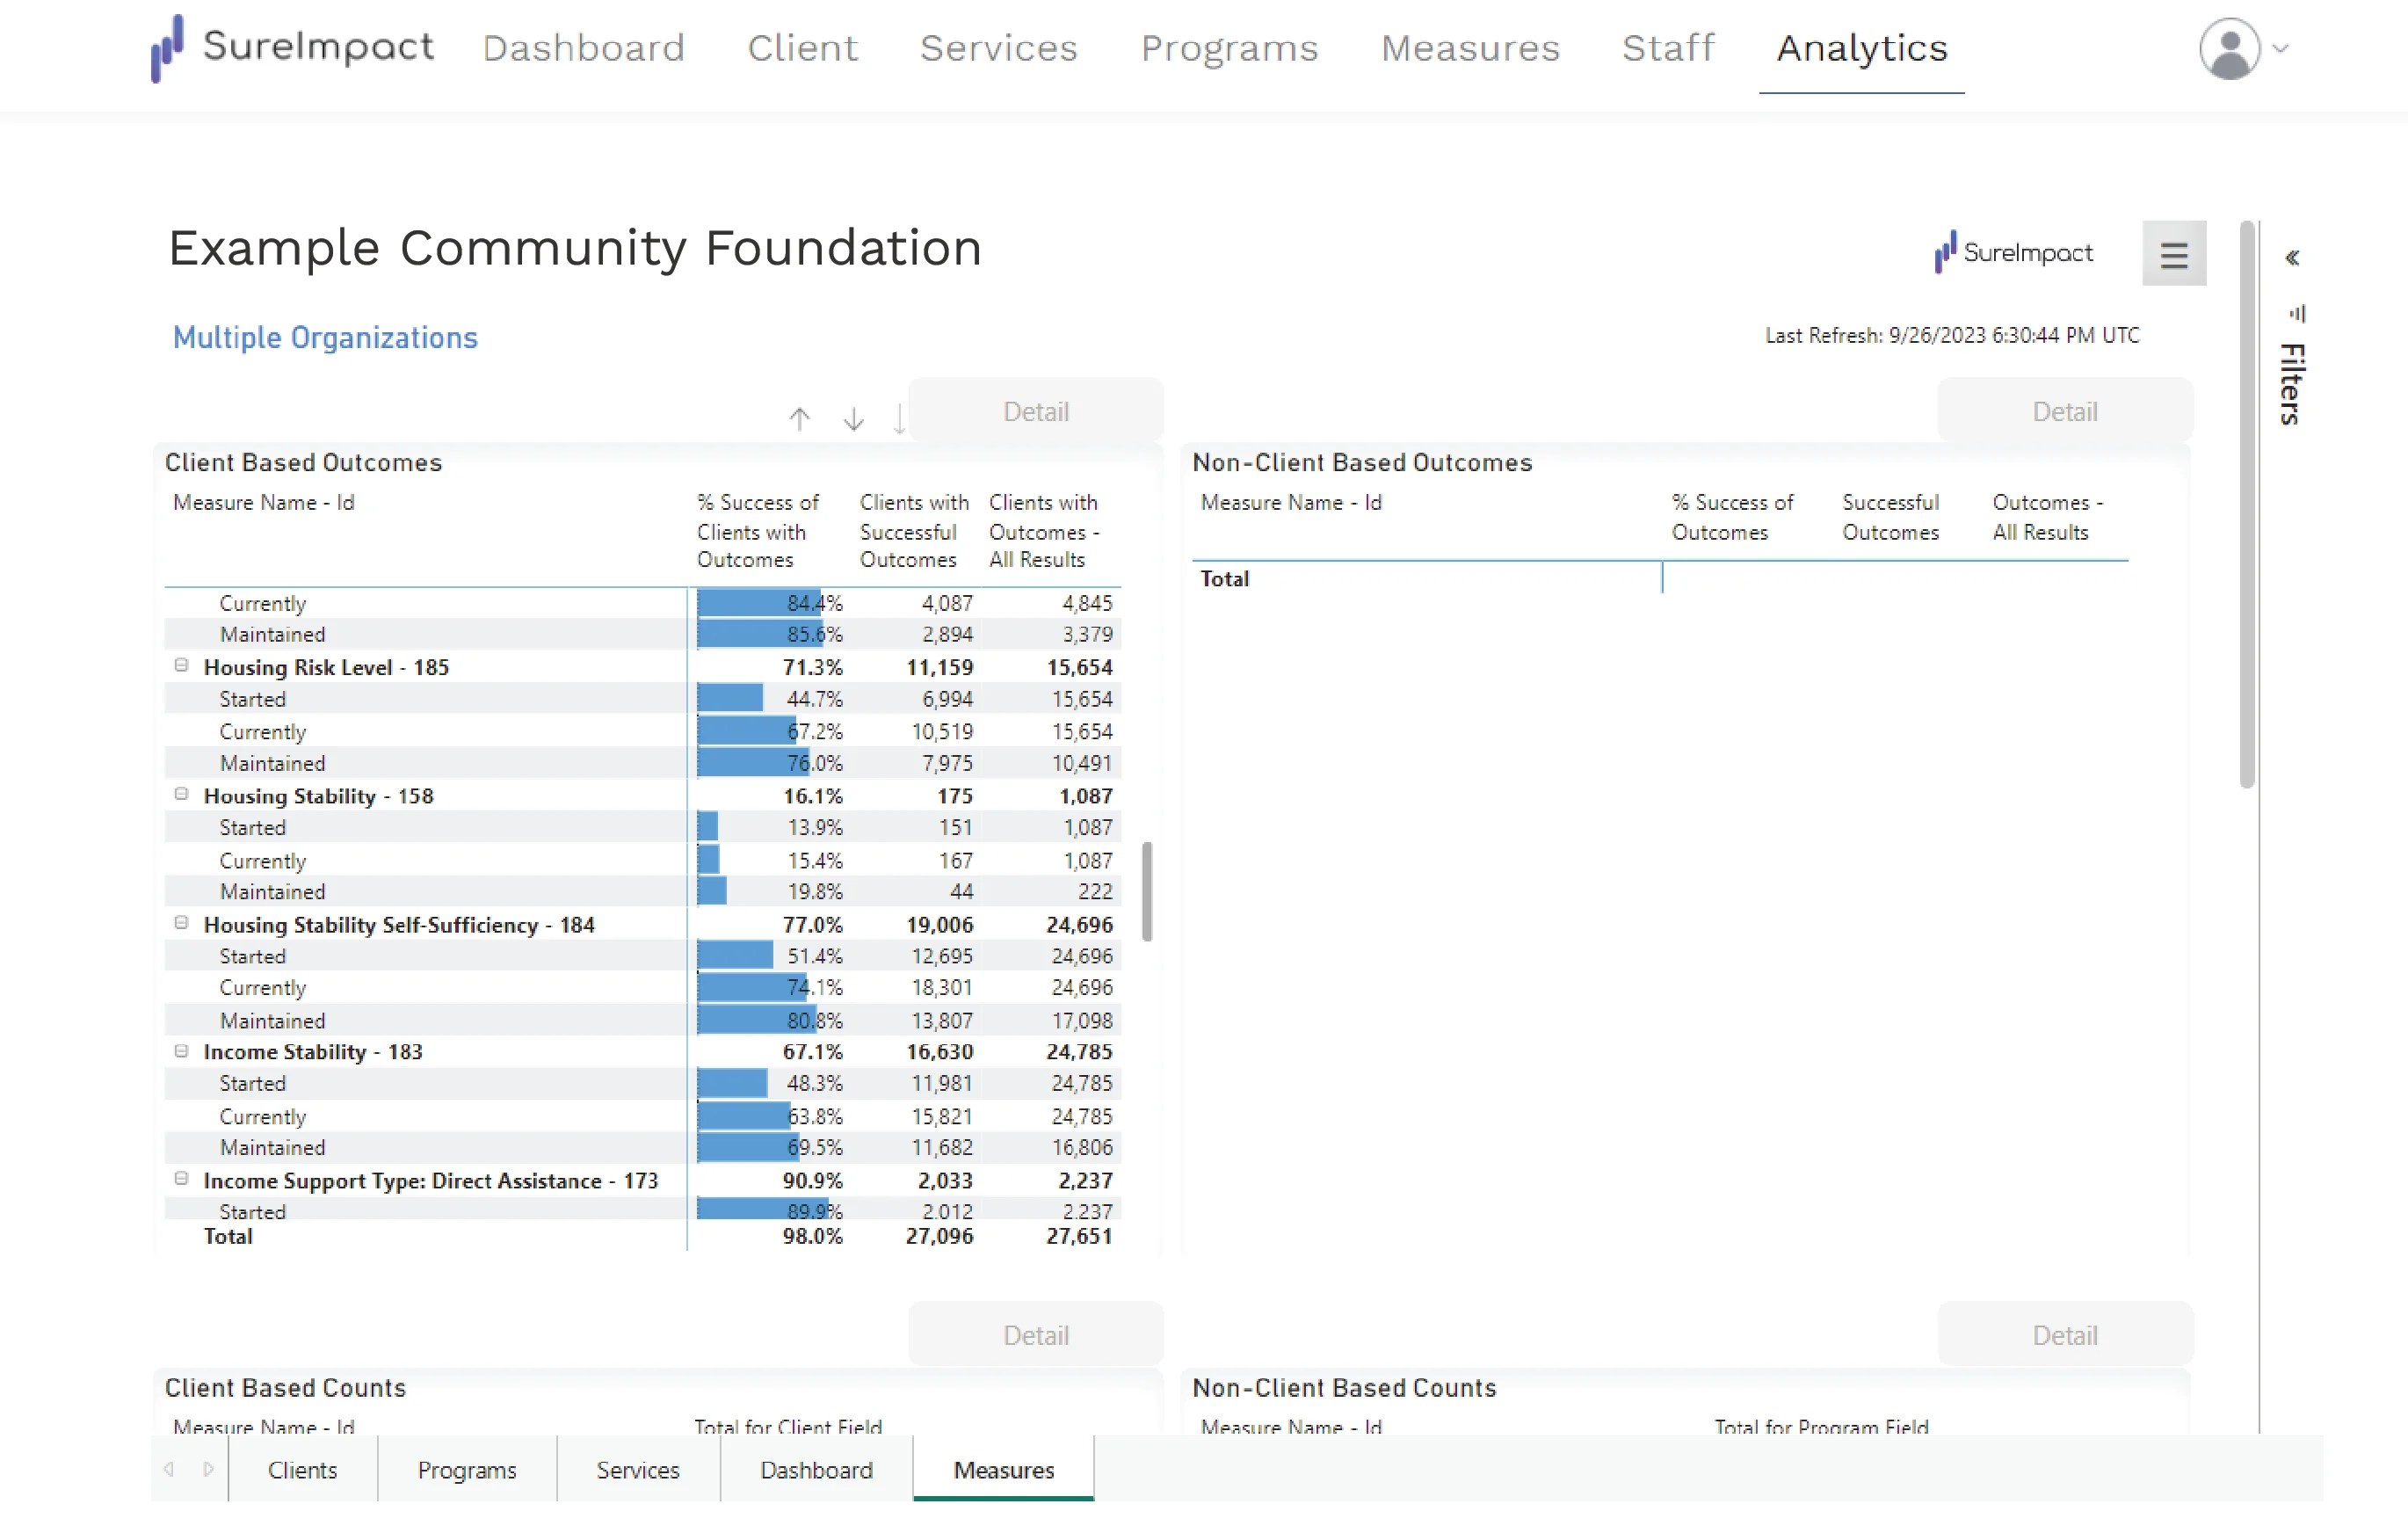The image size is (2408, 1533).
Task: Sort by Clients with Successful Outcomes column
Action: [x=914, y=531]
